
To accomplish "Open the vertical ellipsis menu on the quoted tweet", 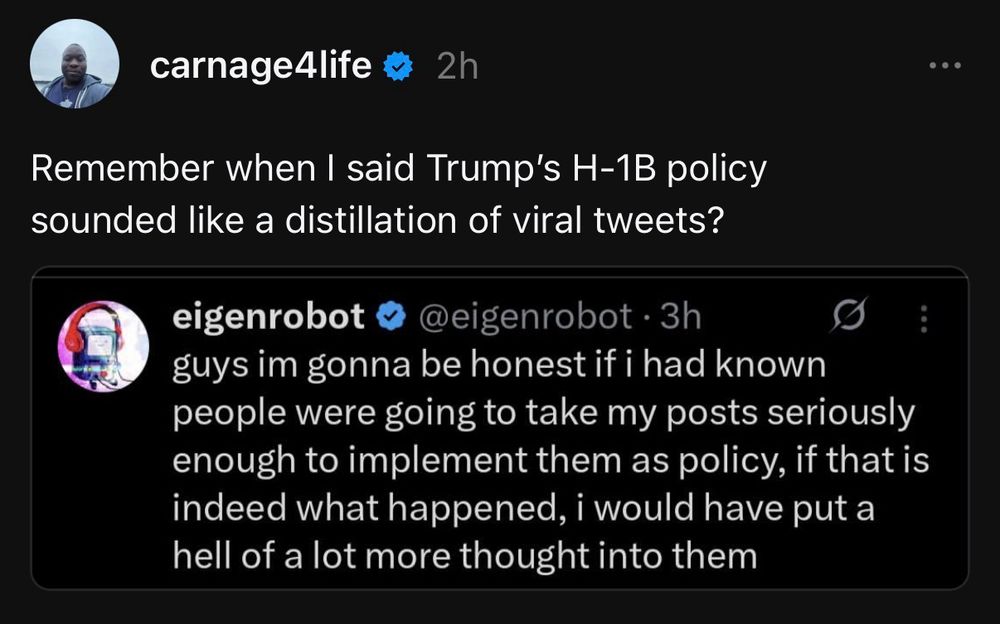I will click(923, 316).
